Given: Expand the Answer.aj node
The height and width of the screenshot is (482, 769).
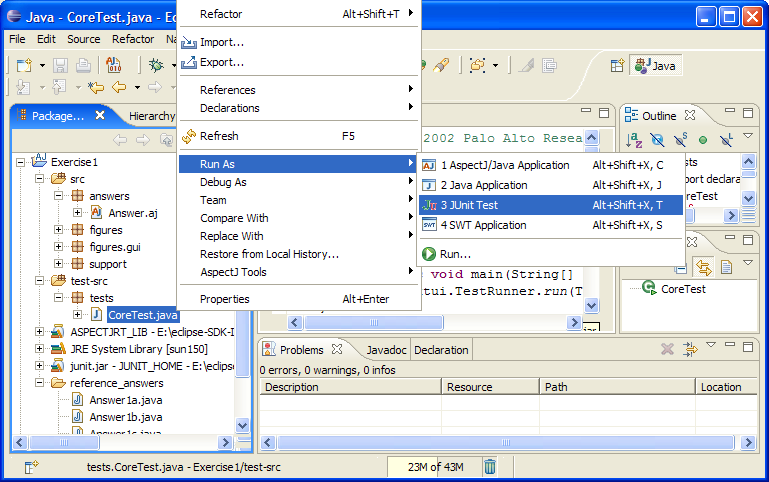Looking at the screenshot, I should (77, 213).
